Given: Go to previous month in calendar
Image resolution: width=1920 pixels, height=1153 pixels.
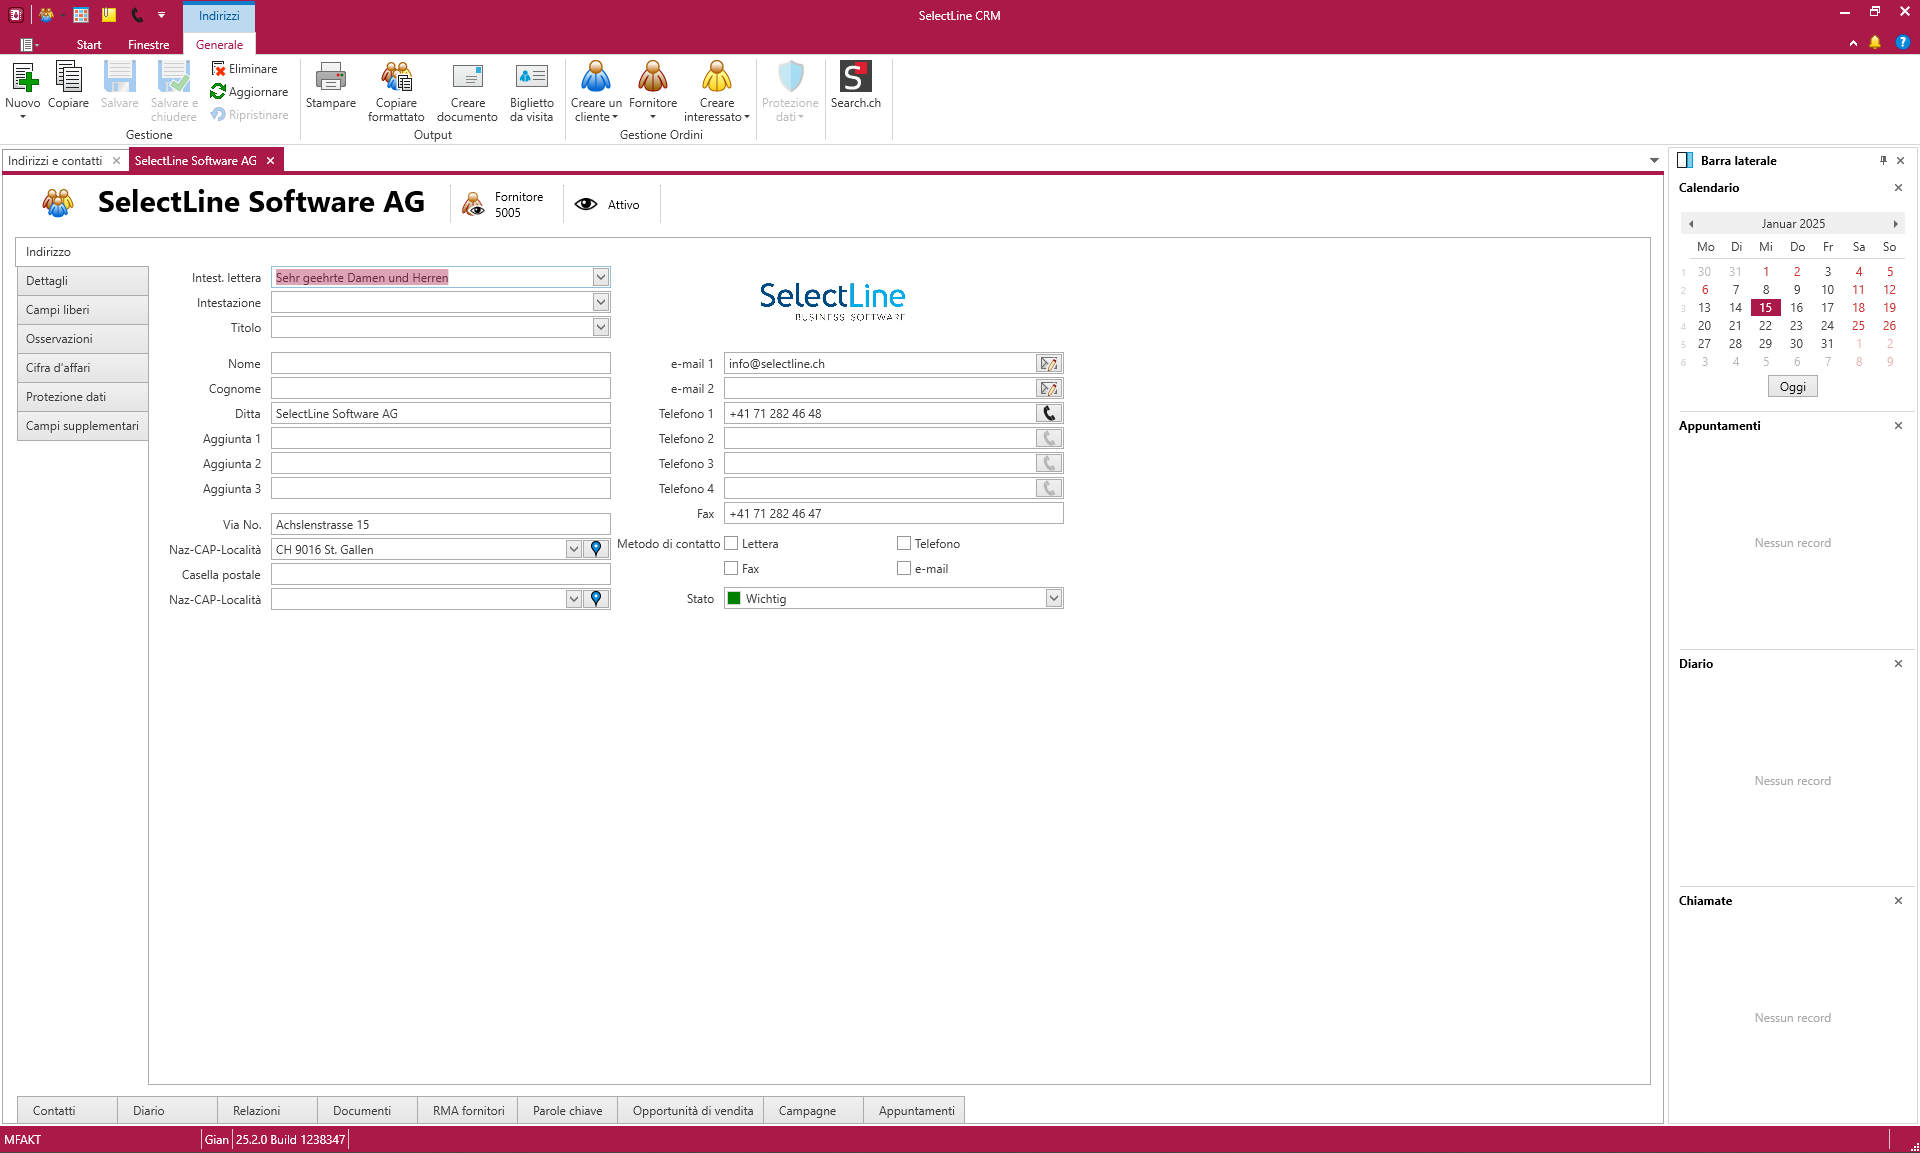Looking at the screenshot, I should pyautogui.click(x=1691, y=224).
